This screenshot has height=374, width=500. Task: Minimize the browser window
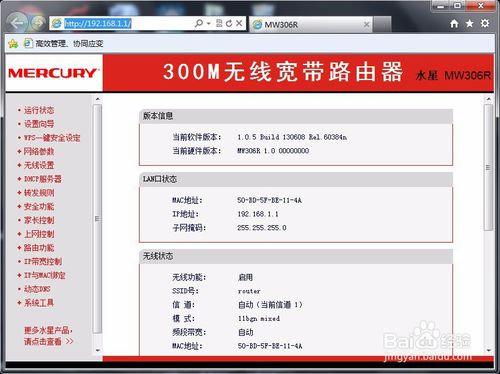(441, 6)
